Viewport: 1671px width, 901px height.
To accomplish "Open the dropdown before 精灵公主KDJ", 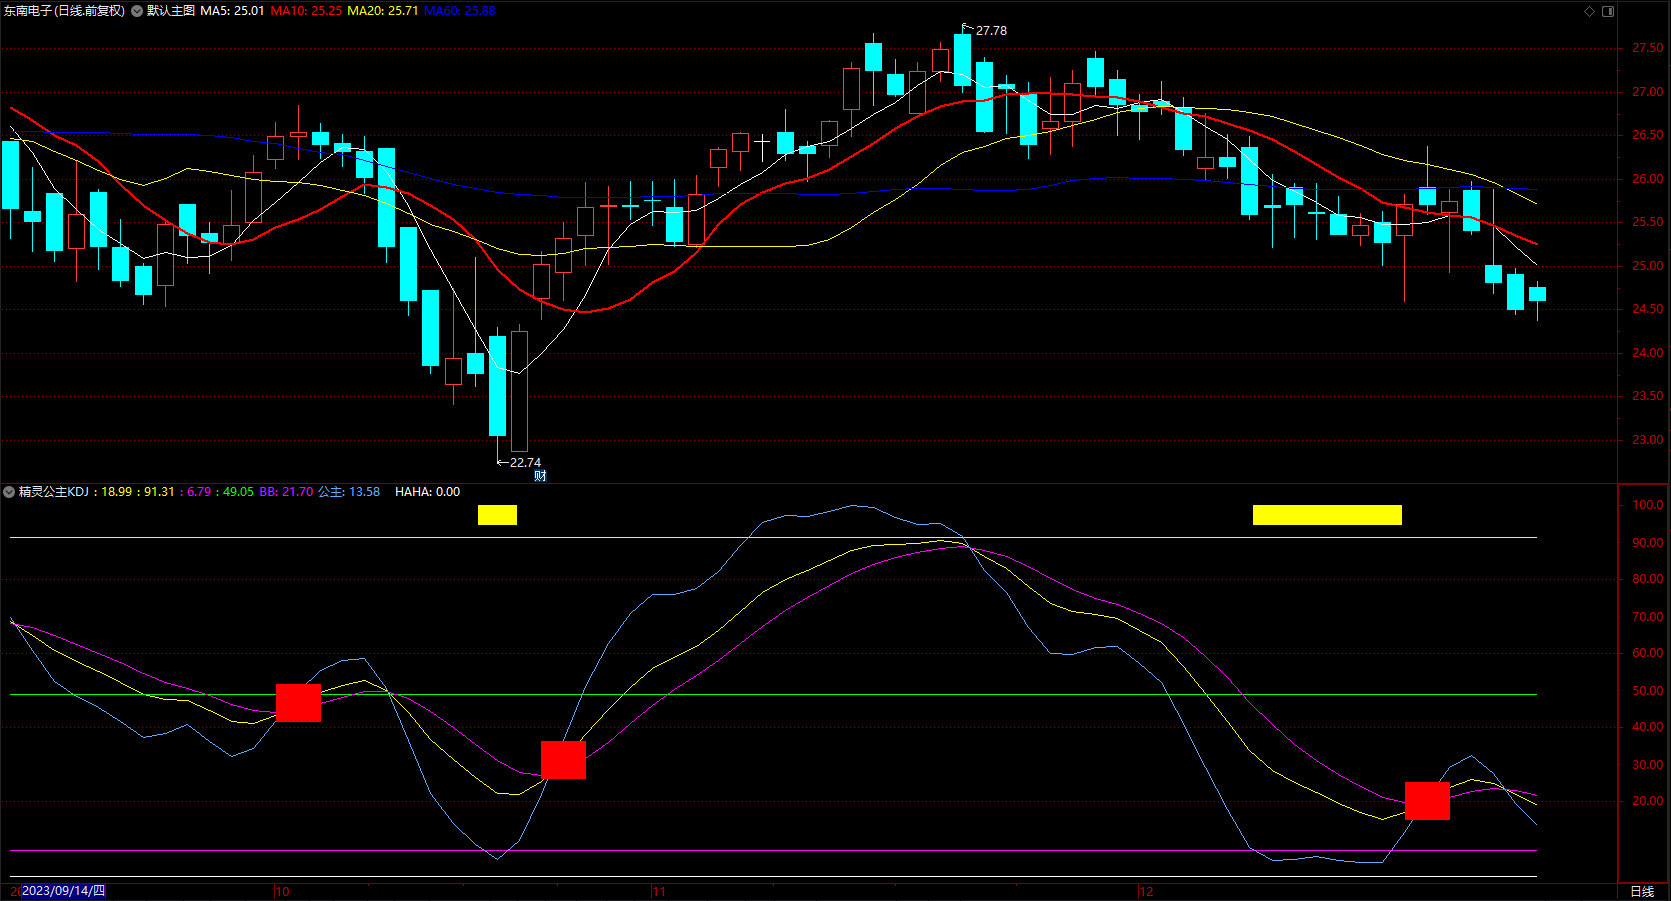I will coord(9,492).
